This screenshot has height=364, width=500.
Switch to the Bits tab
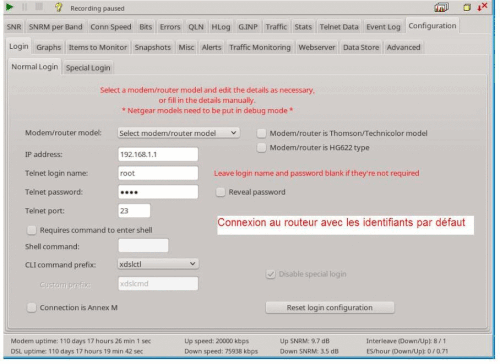point(145,27)
